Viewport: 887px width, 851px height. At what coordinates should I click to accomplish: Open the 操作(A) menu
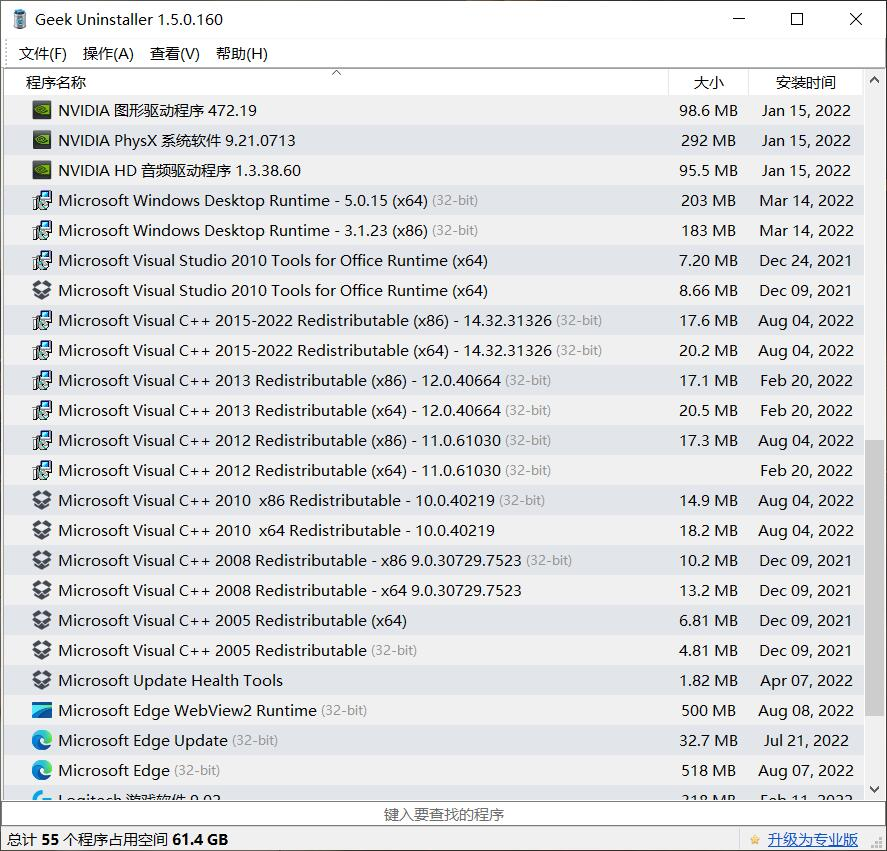pos(108,54)
